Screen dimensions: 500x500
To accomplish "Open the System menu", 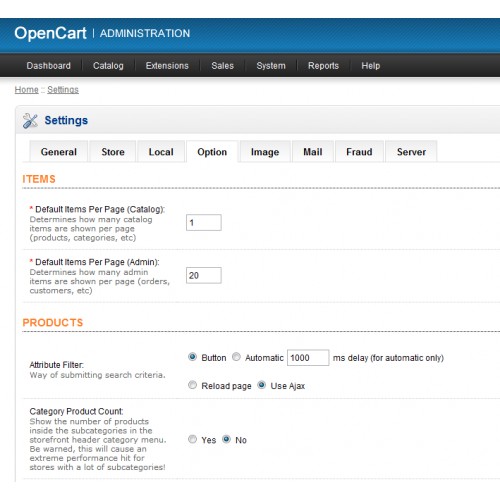I will click(271, 66).
